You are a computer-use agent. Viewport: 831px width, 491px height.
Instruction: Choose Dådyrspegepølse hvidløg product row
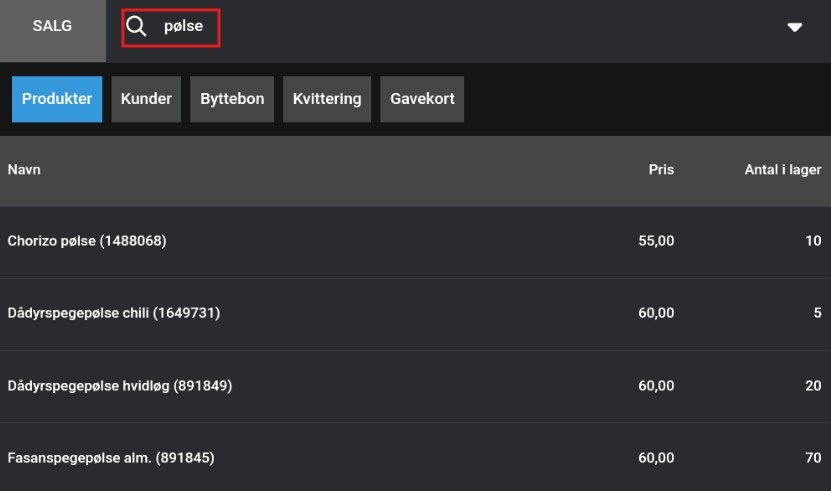point(120,386)
